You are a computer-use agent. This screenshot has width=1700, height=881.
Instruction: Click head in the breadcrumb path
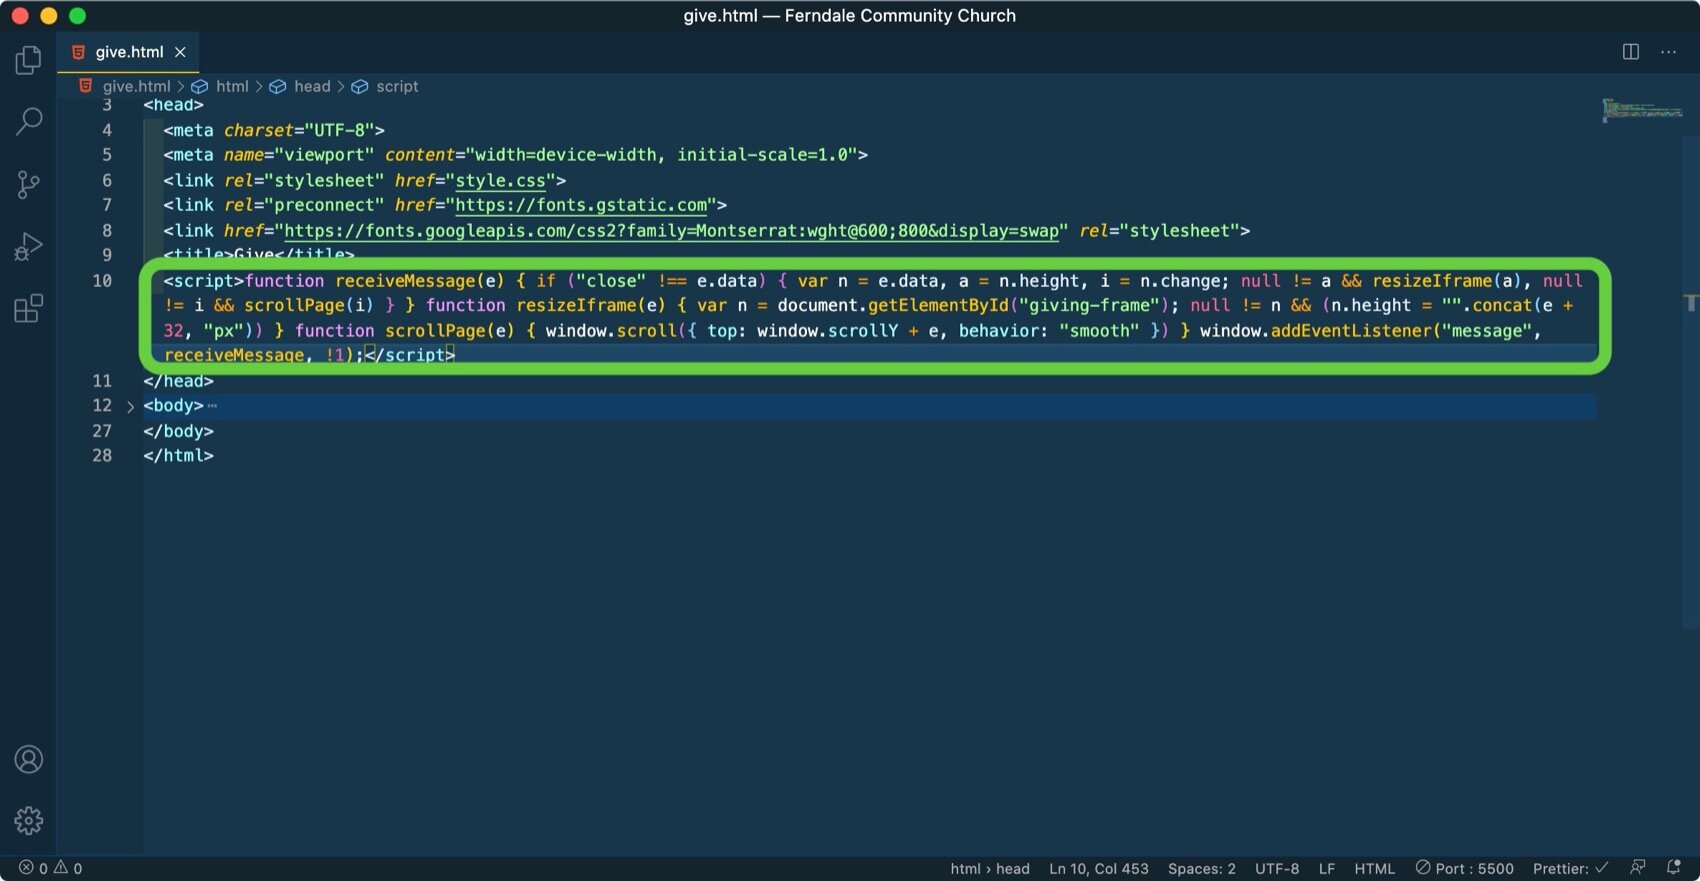pyautogui.click(x=312, y=86)
